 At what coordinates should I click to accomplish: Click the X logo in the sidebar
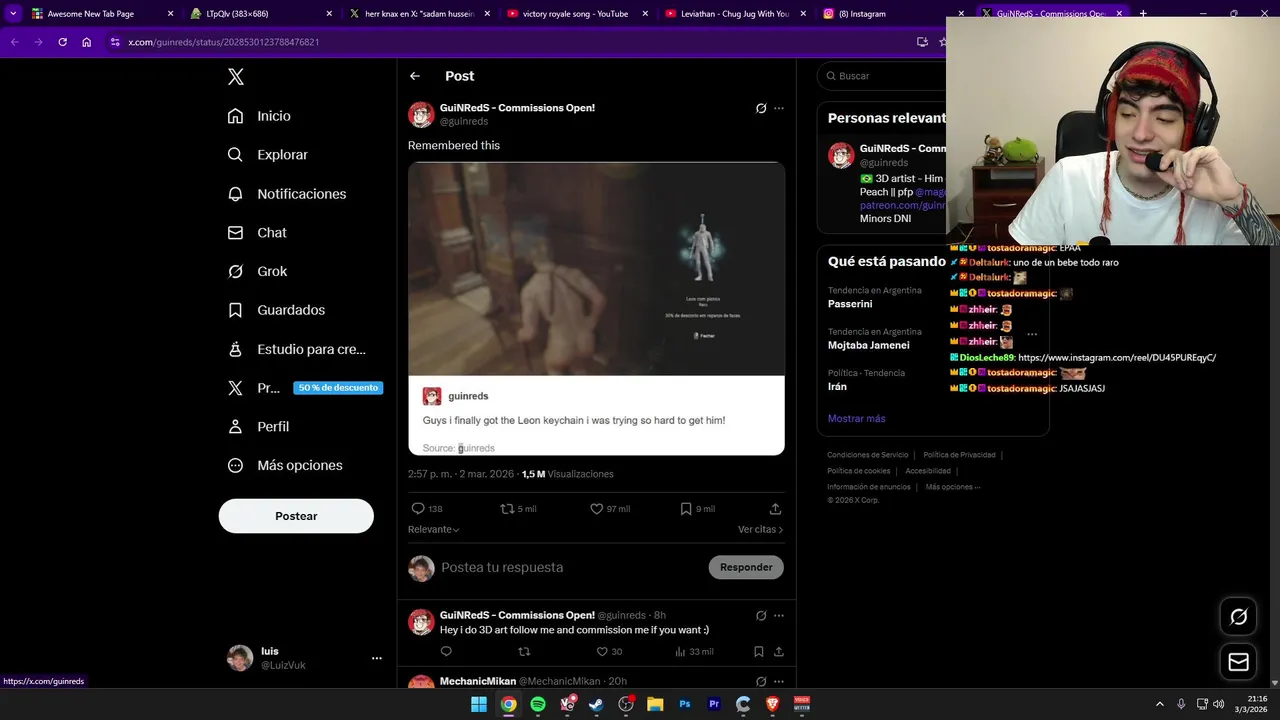coord(236,77)
